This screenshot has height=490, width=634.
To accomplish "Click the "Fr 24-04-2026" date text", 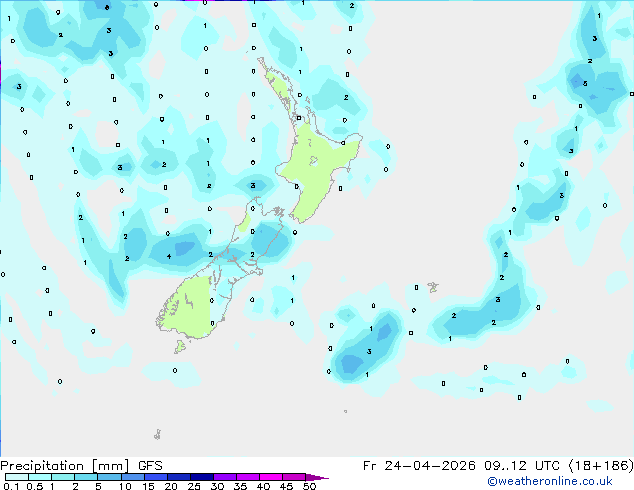I will 419,466.
